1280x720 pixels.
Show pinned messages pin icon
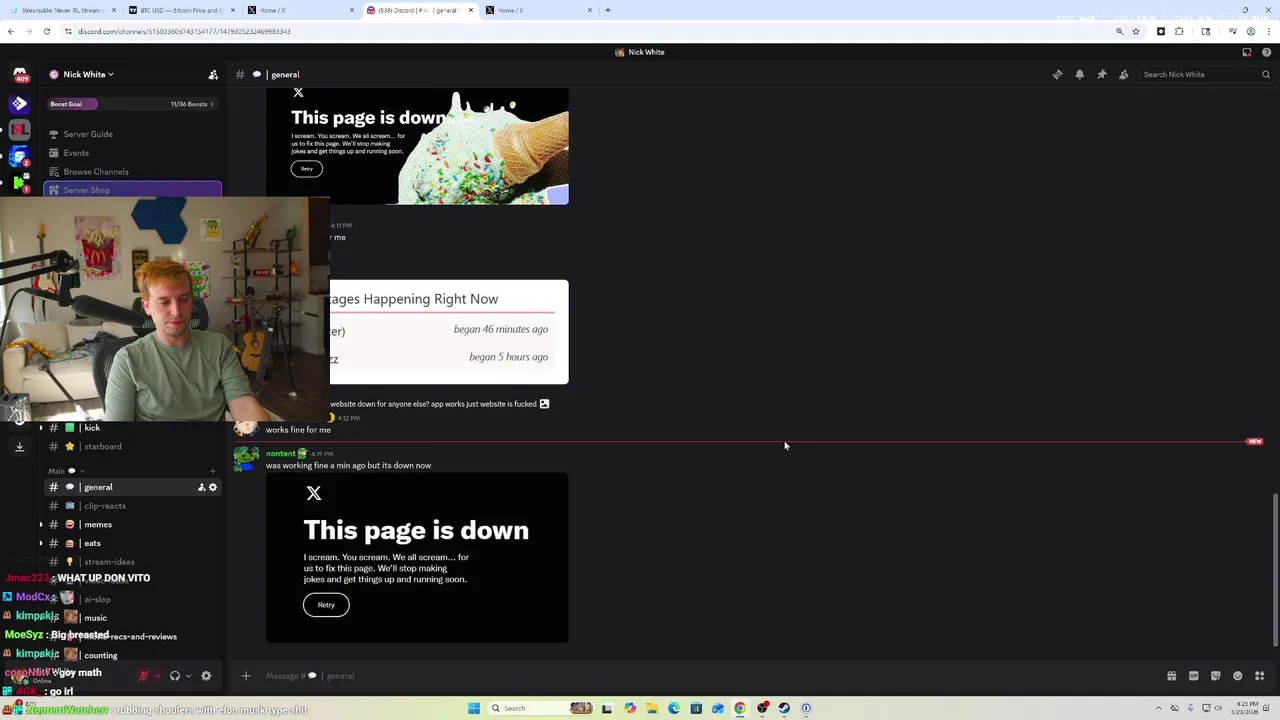tap(1102, 74)
